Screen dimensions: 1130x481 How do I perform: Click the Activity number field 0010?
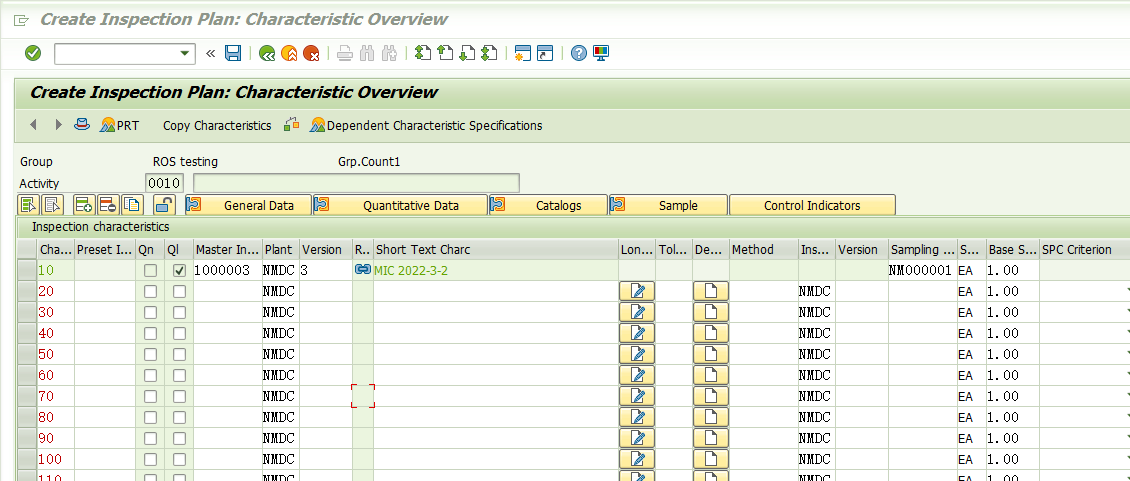click(165, 183)
